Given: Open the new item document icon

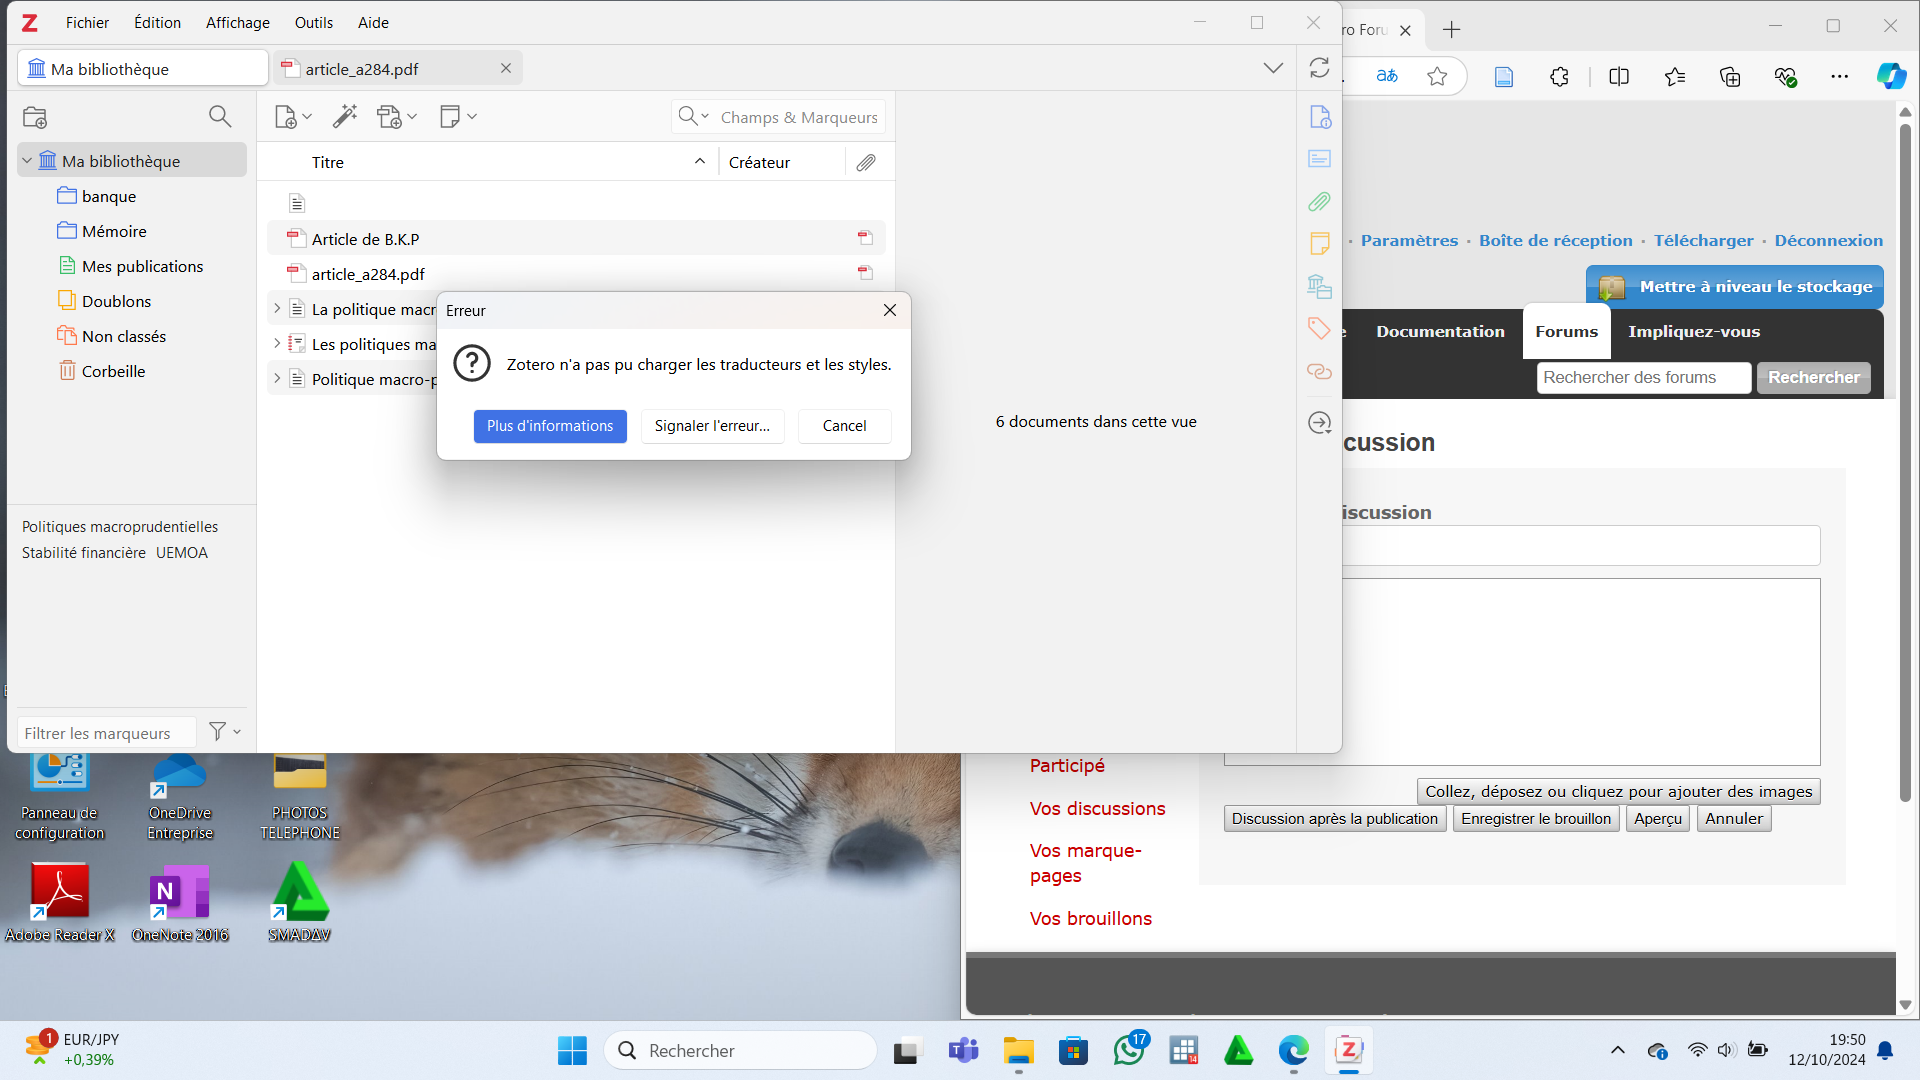Looking at the screenshot, I should (285, 117).
